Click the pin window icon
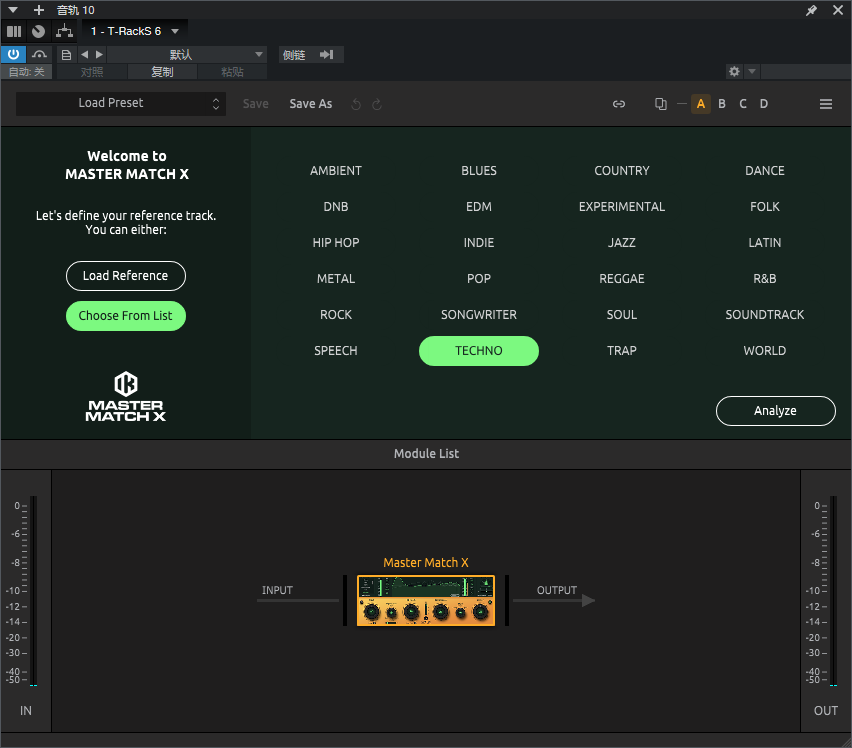852x748 pixels. pyautogui.click(x=811, y=10)
